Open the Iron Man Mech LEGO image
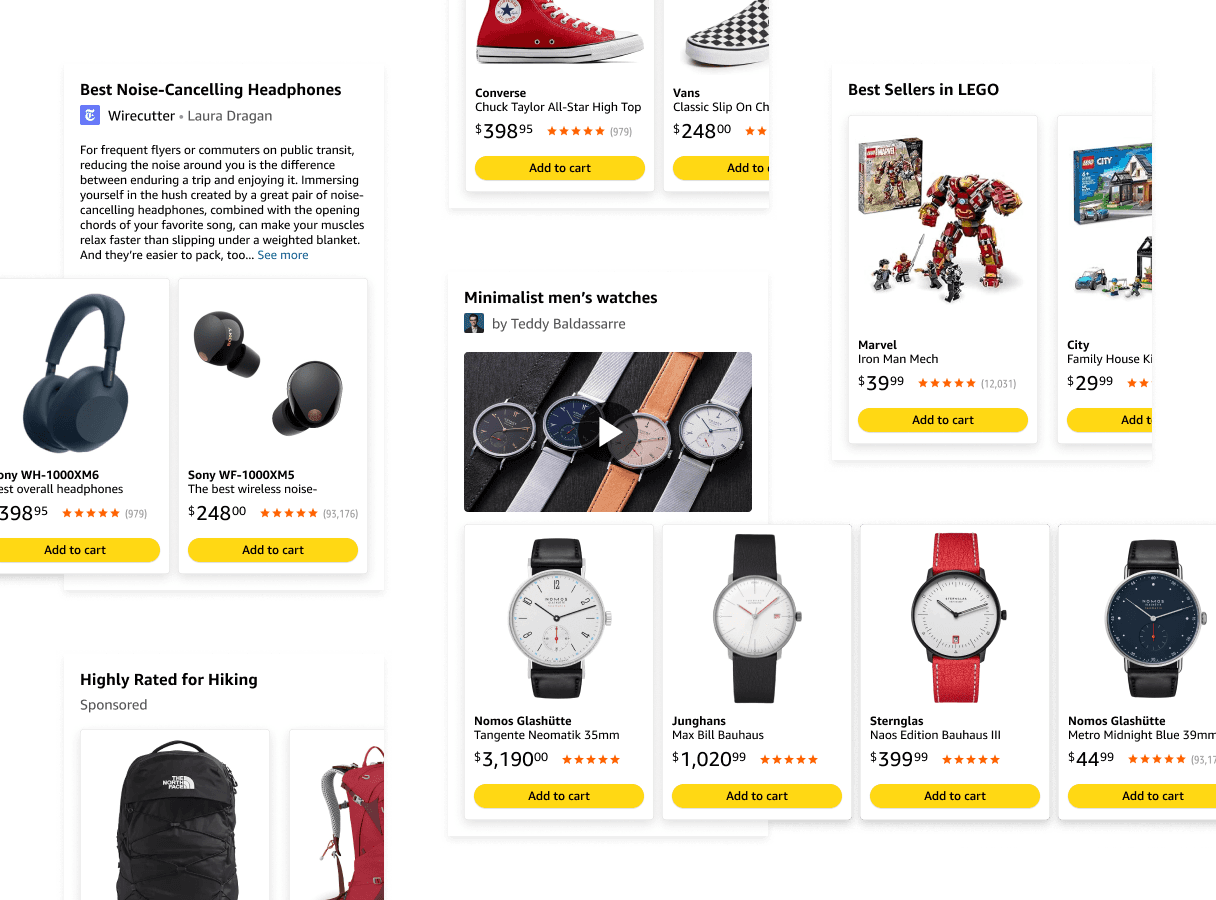Image resolution: width=1216 pixels, height=900 pixels. tap(943, 222)
